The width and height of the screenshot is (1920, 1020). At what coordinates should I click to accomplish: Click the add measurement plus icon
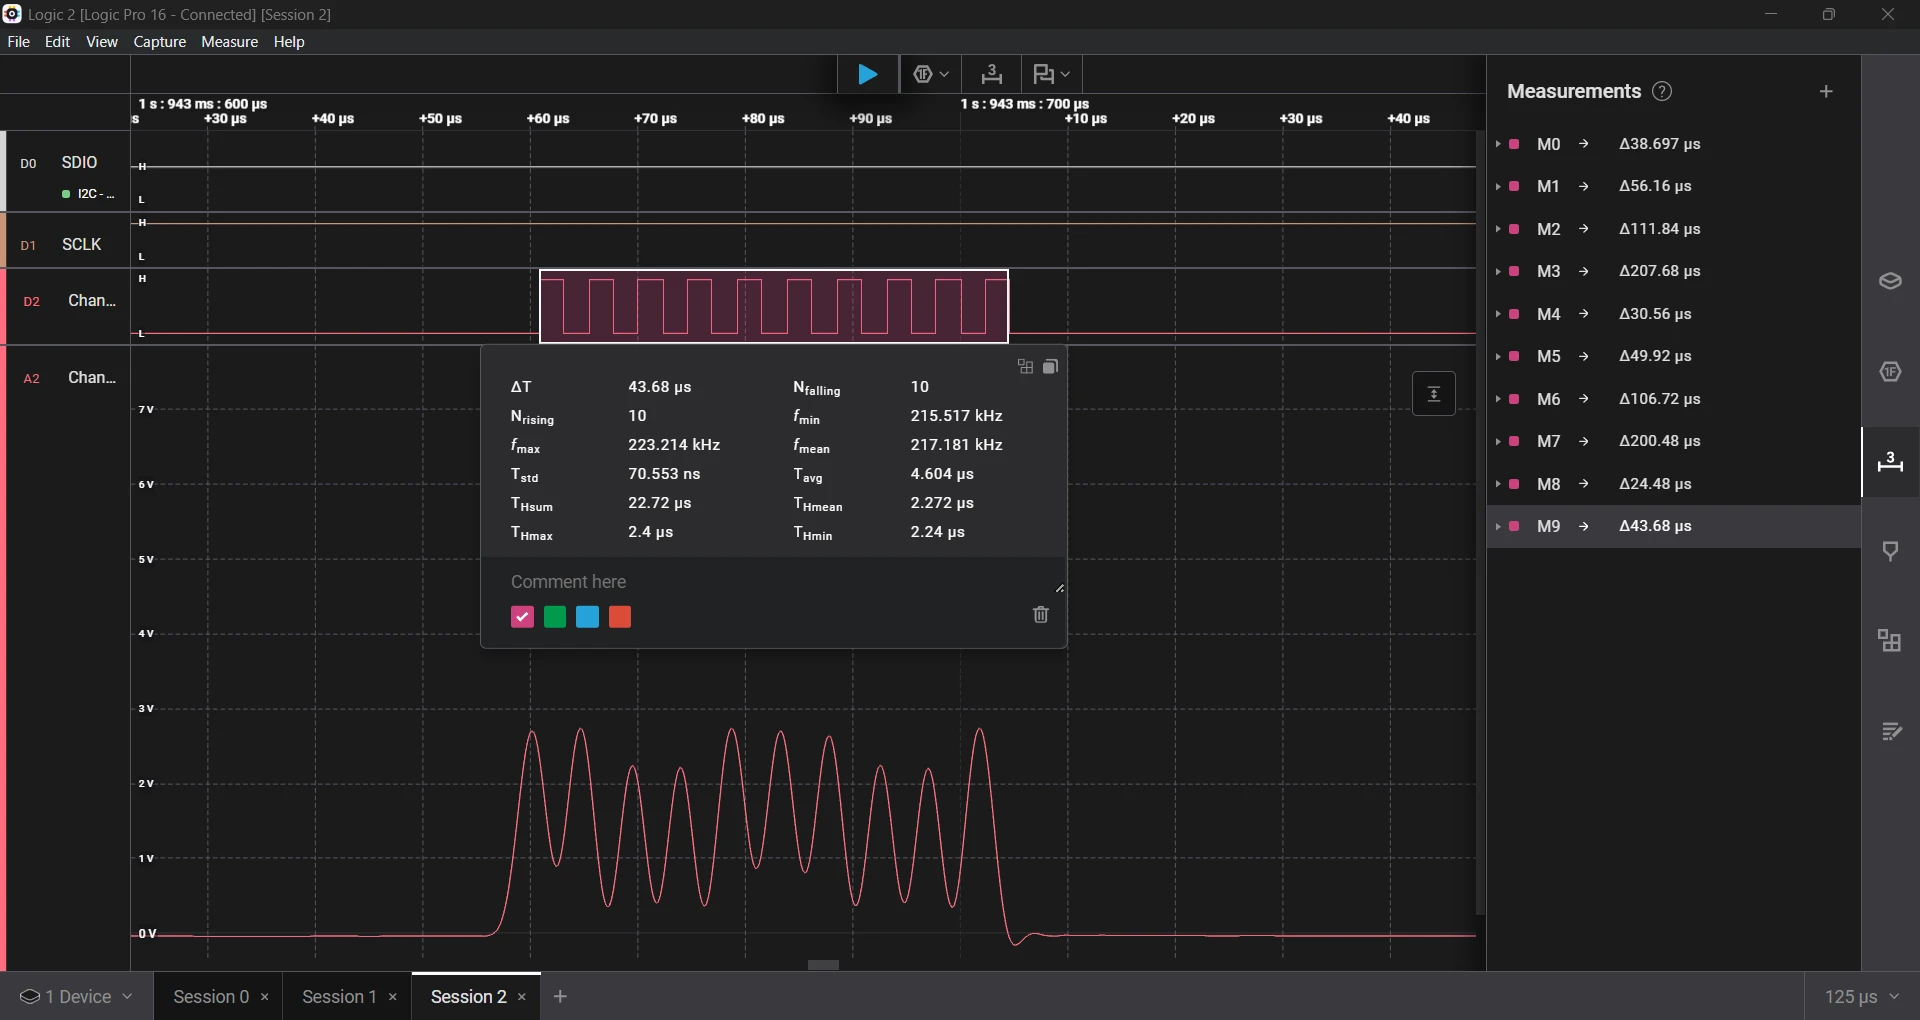coord(1826,92)
